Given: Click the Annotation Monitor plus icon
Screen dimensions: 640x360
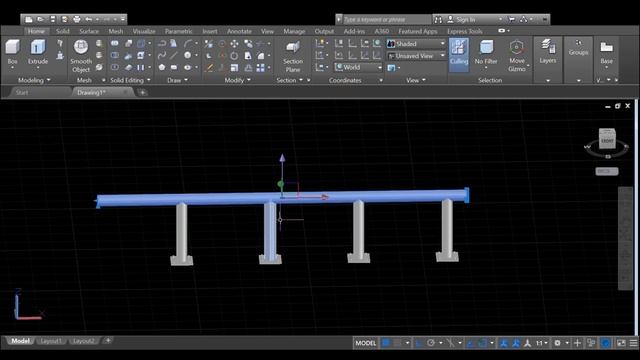Looking at the screenshot, I should click(x=577, y=343).
